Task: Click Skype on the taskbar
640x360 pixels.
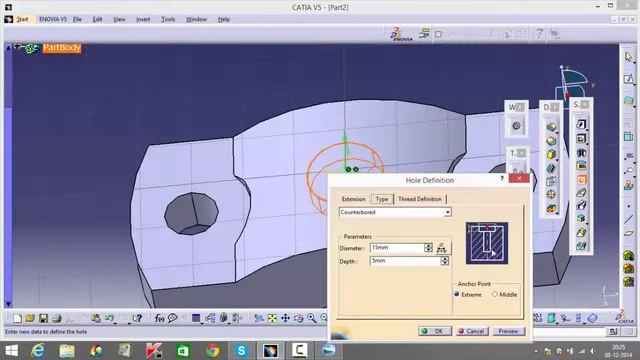Action: pyautogui.click(x=241, y=350)
